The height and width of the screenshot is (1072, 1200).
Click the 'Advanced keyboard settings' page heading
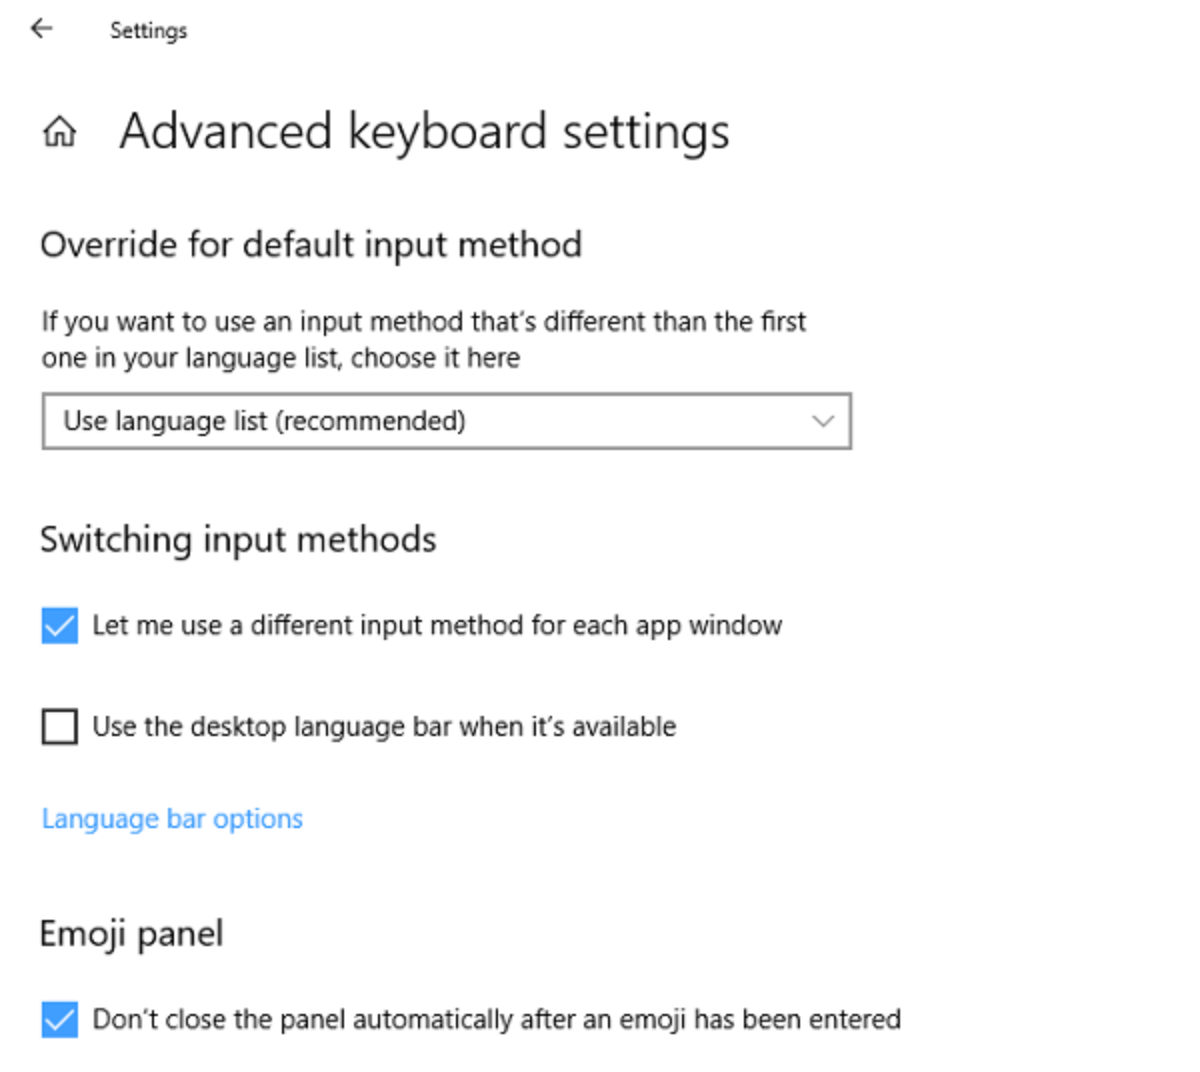click(x=424, y=132)
